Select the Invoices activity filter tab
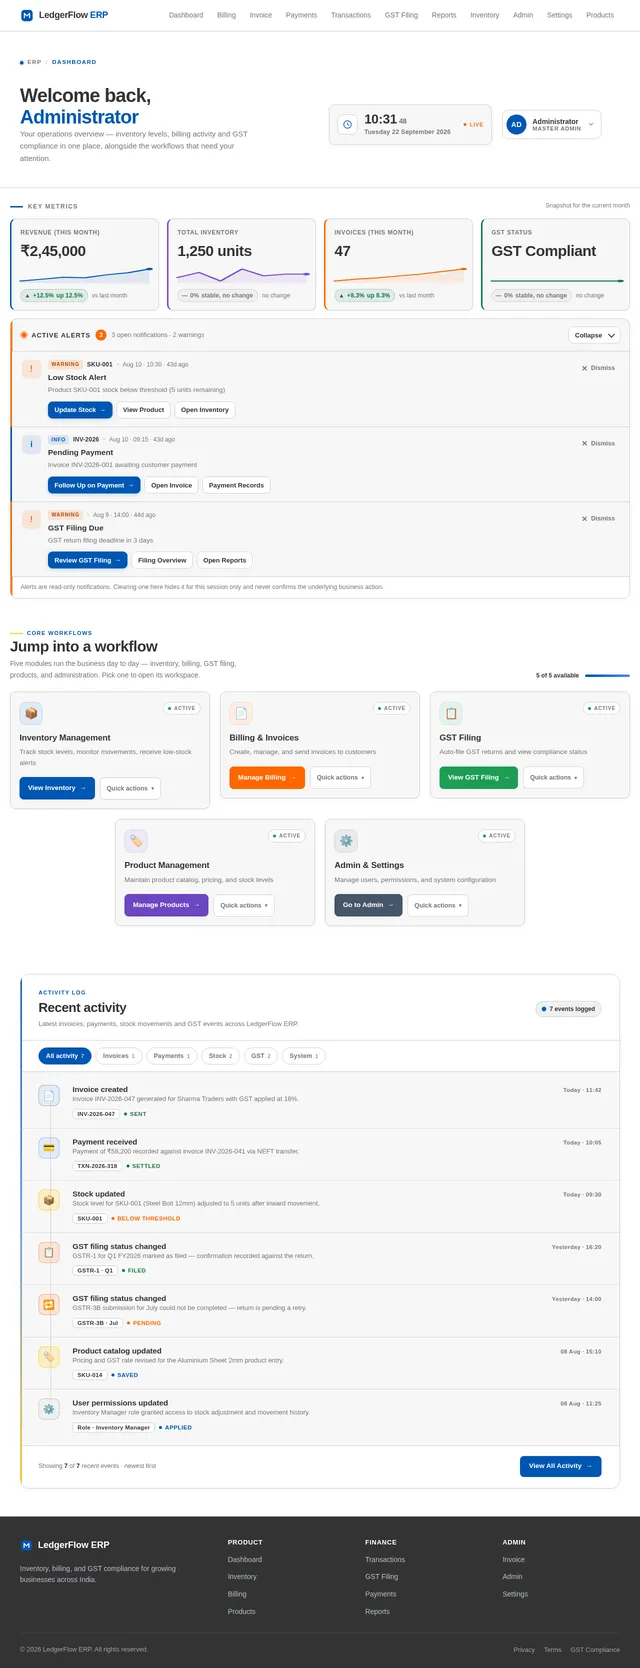 (x=119, y=1056)
